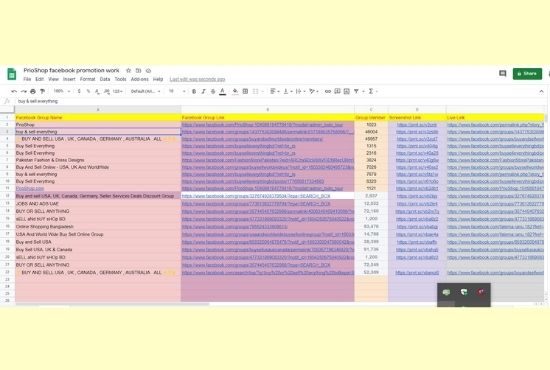Open the Insert menu
The image size is (550, 370).
tap(69, 79)
